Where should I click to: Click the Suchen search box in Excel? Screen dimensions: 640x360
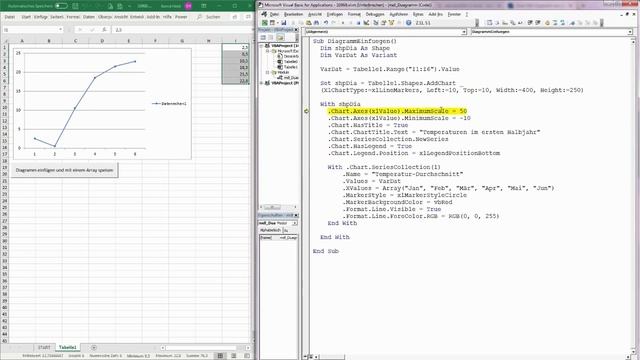[x=210, y=17]
